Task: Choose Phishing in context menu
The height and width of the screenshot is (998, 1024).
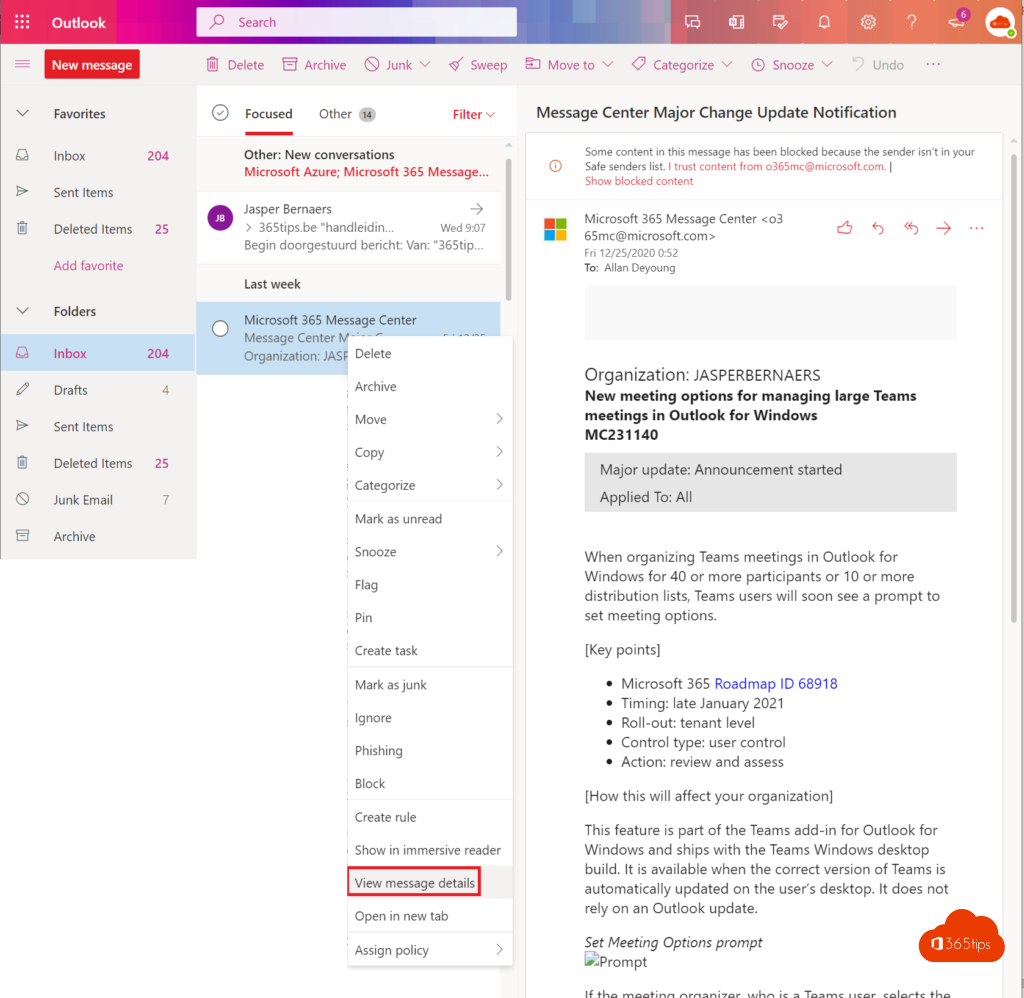Action: [430, 750]
